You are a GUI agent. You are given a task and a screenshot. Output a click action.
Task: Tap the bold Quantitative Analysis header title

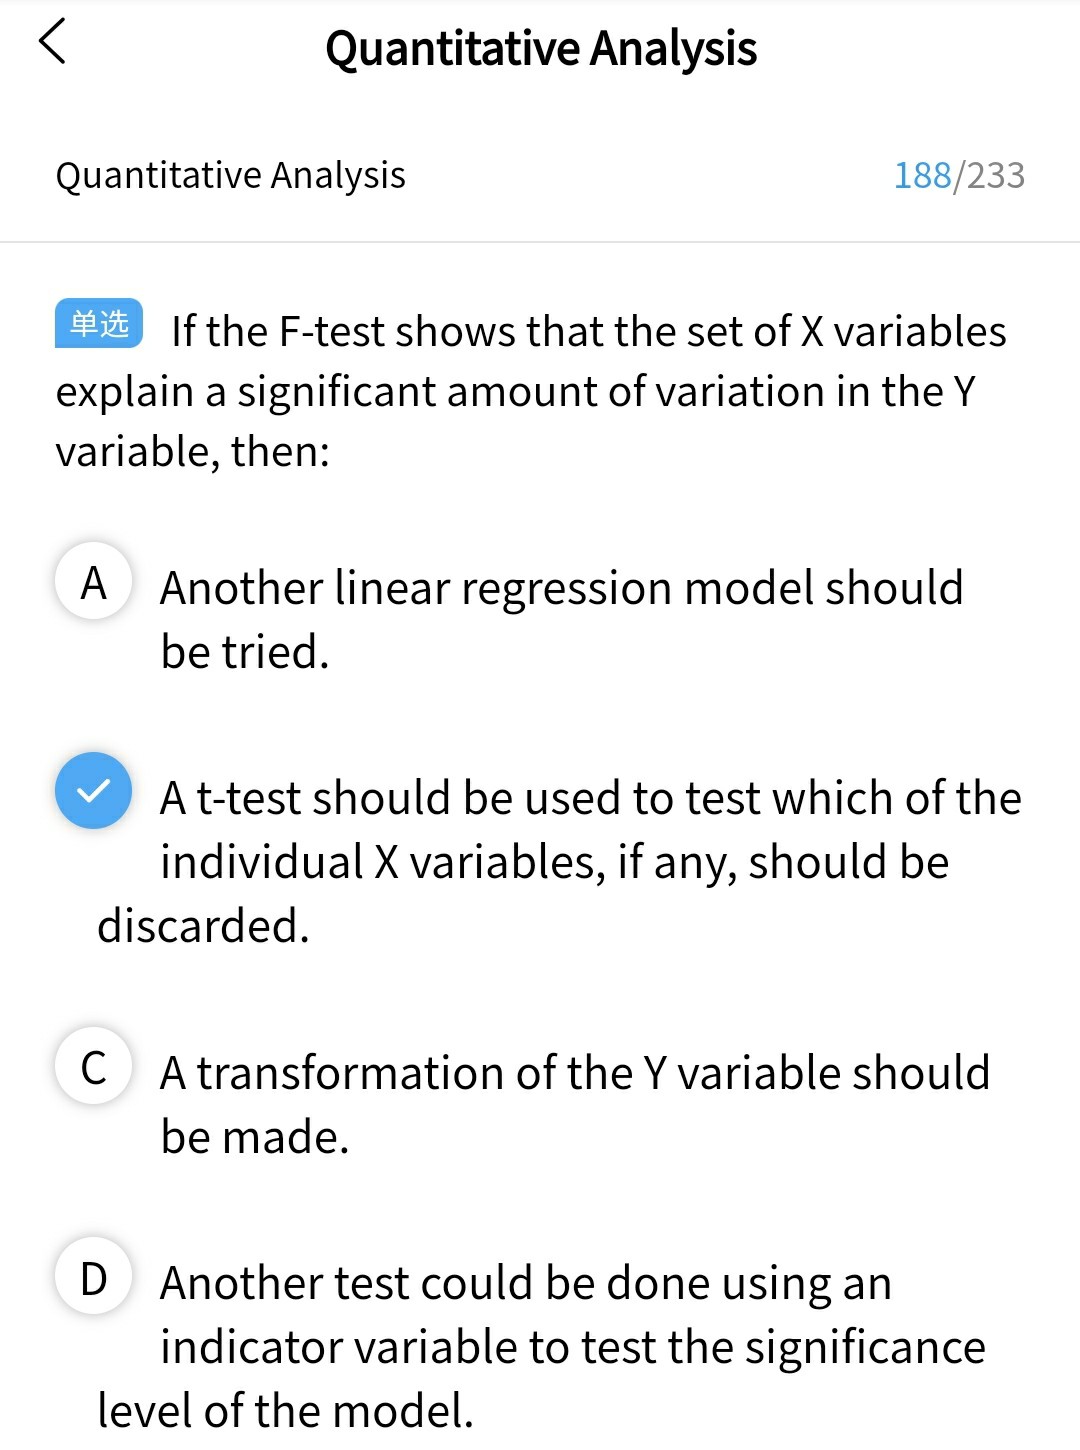[x=540, y=48]
